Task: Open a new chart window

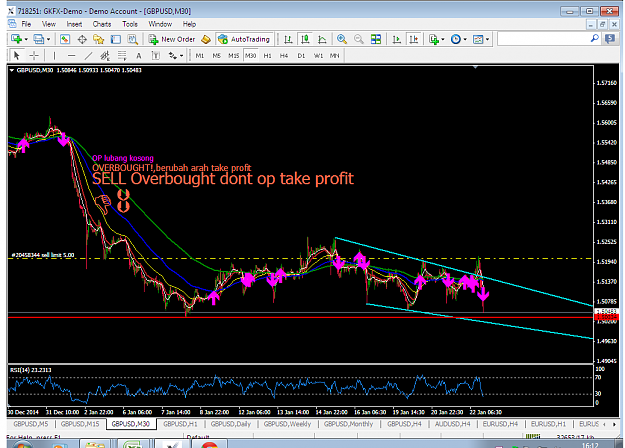Action: click(x=16, y=39)
